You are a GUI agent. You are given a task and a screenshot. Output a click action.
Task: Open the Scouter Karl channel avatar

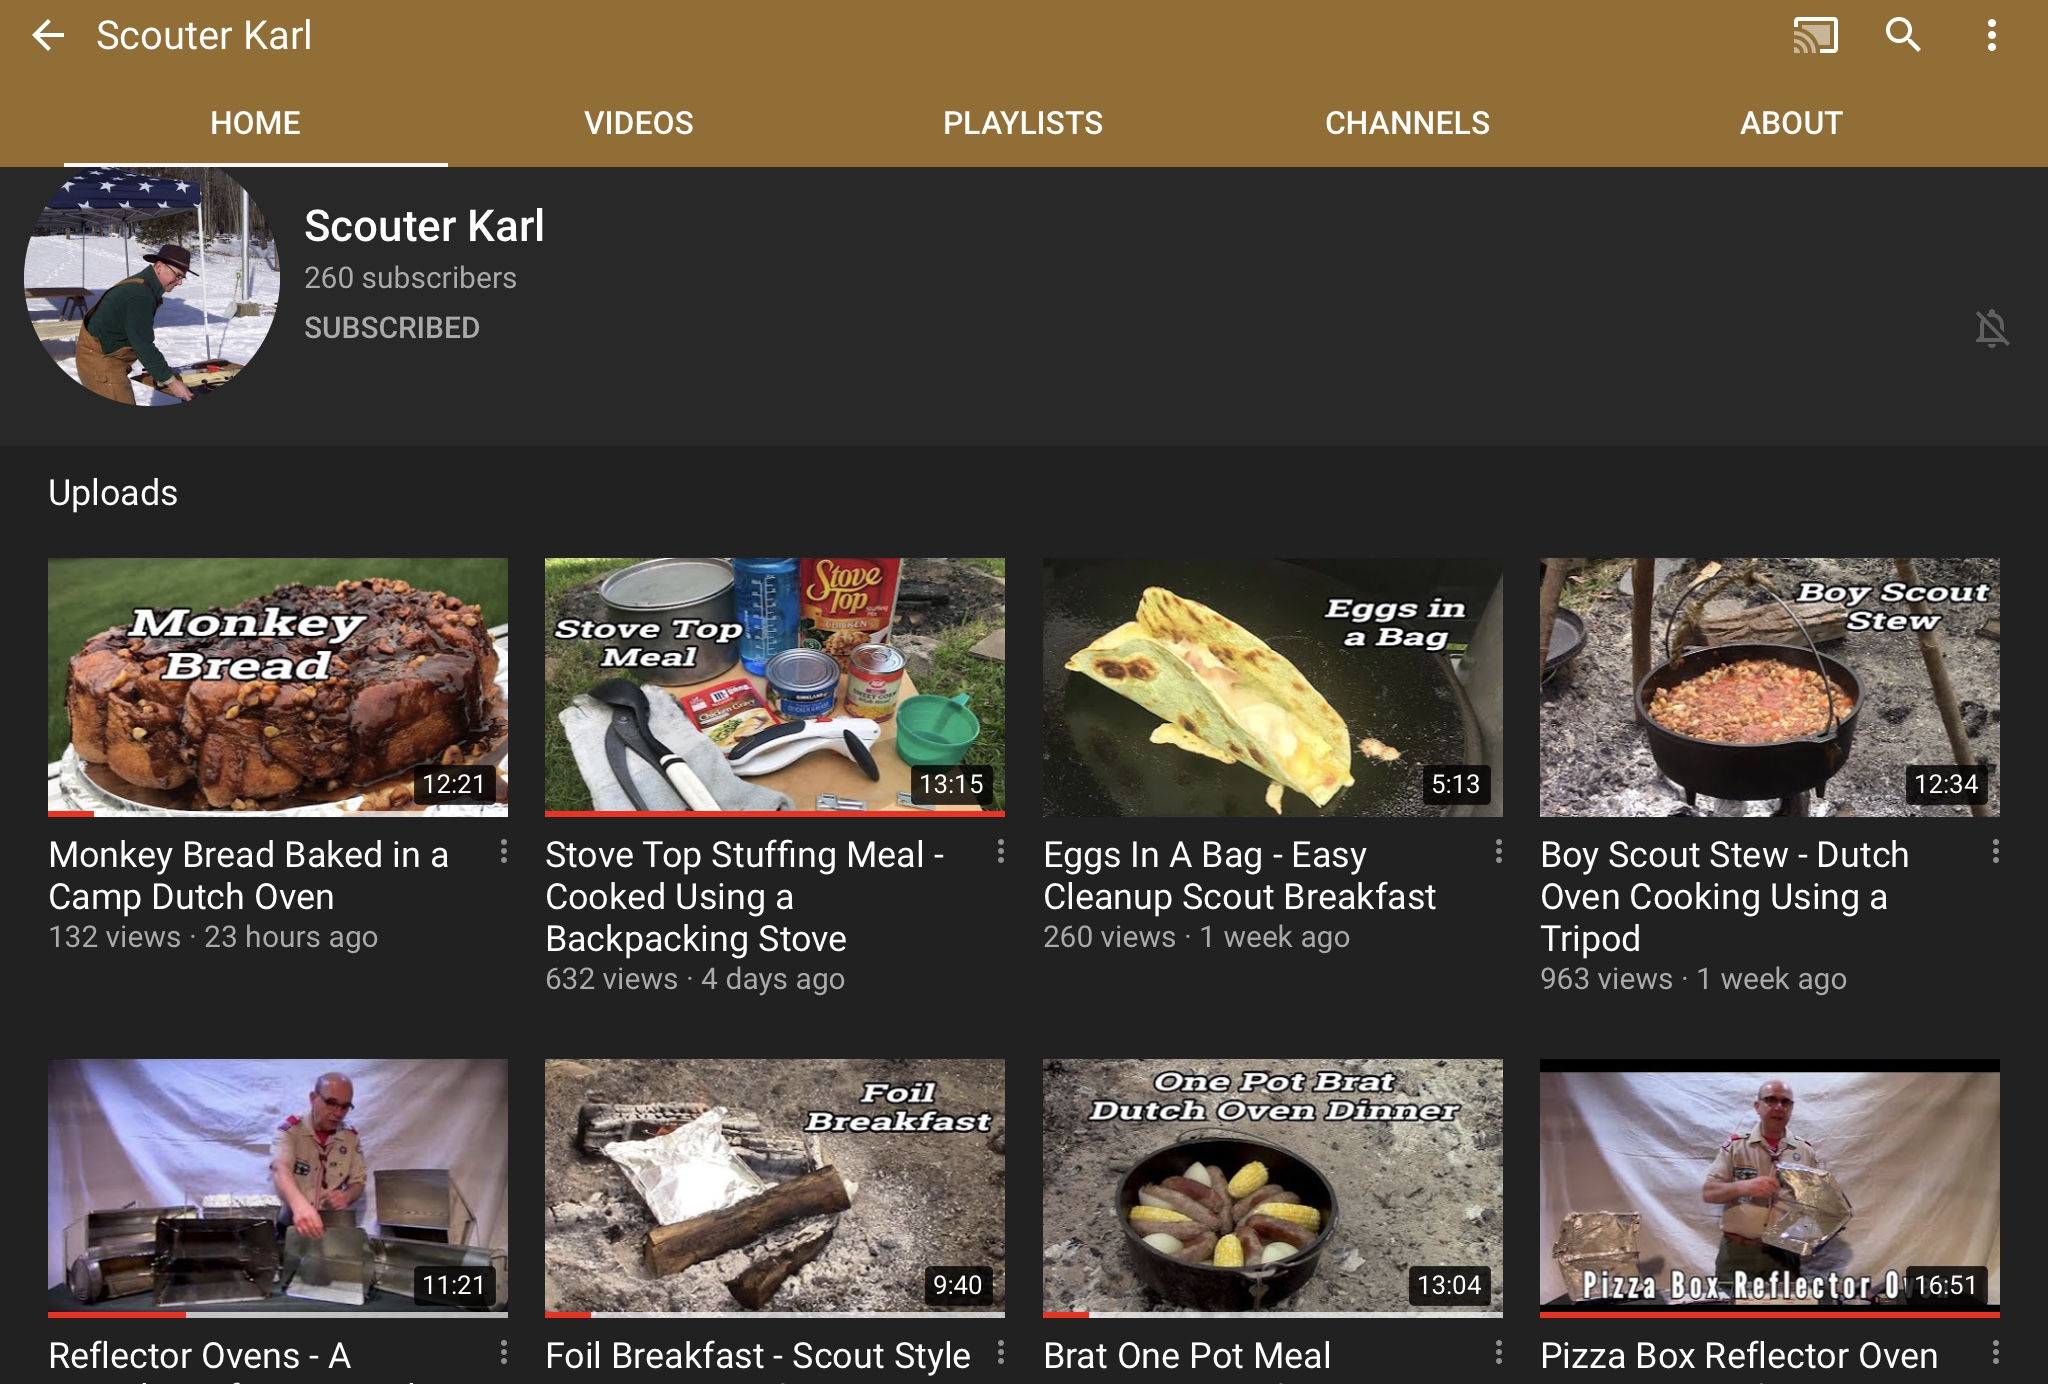152,285
